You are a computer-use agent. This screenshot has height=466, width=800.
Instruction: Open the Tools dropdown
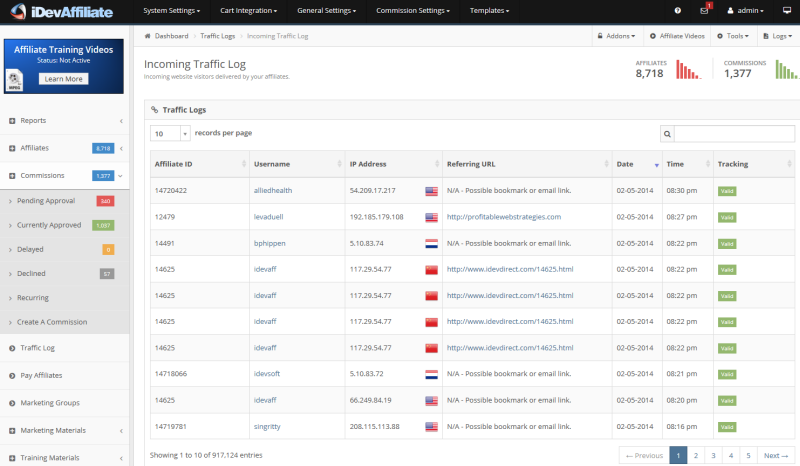tap(733, 36)
